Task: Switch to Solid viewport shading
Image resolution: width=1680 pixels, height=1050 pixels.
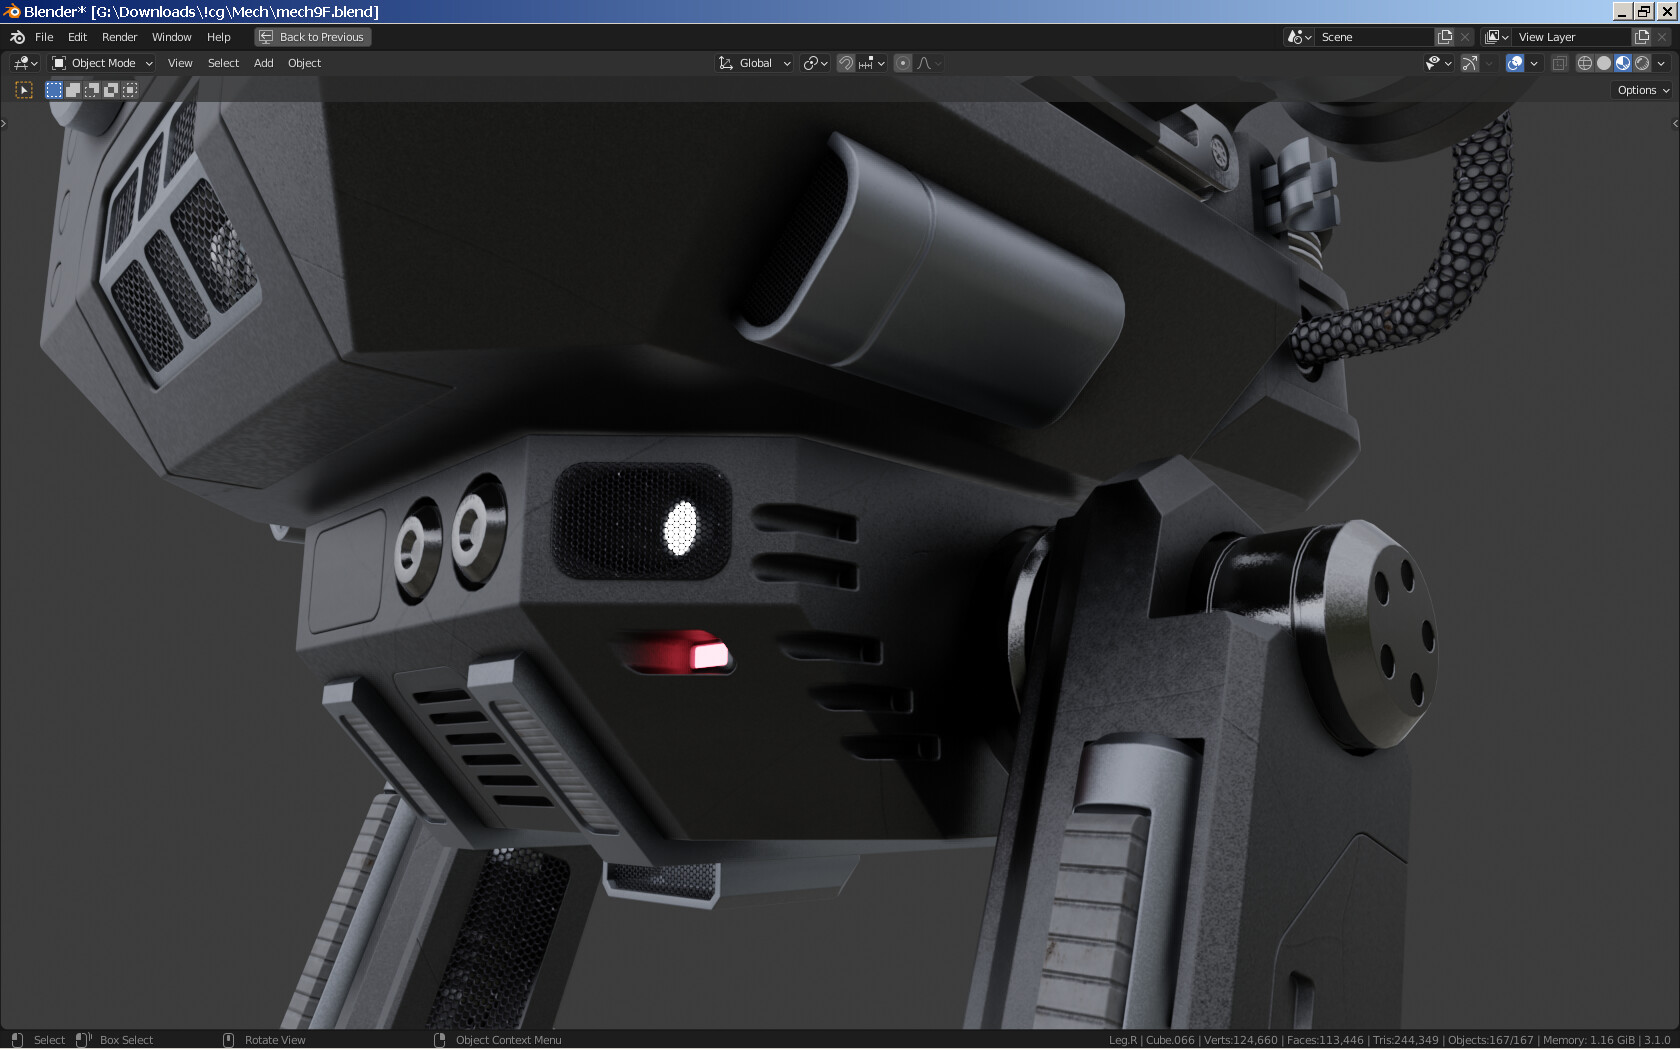Action: 1604,63
